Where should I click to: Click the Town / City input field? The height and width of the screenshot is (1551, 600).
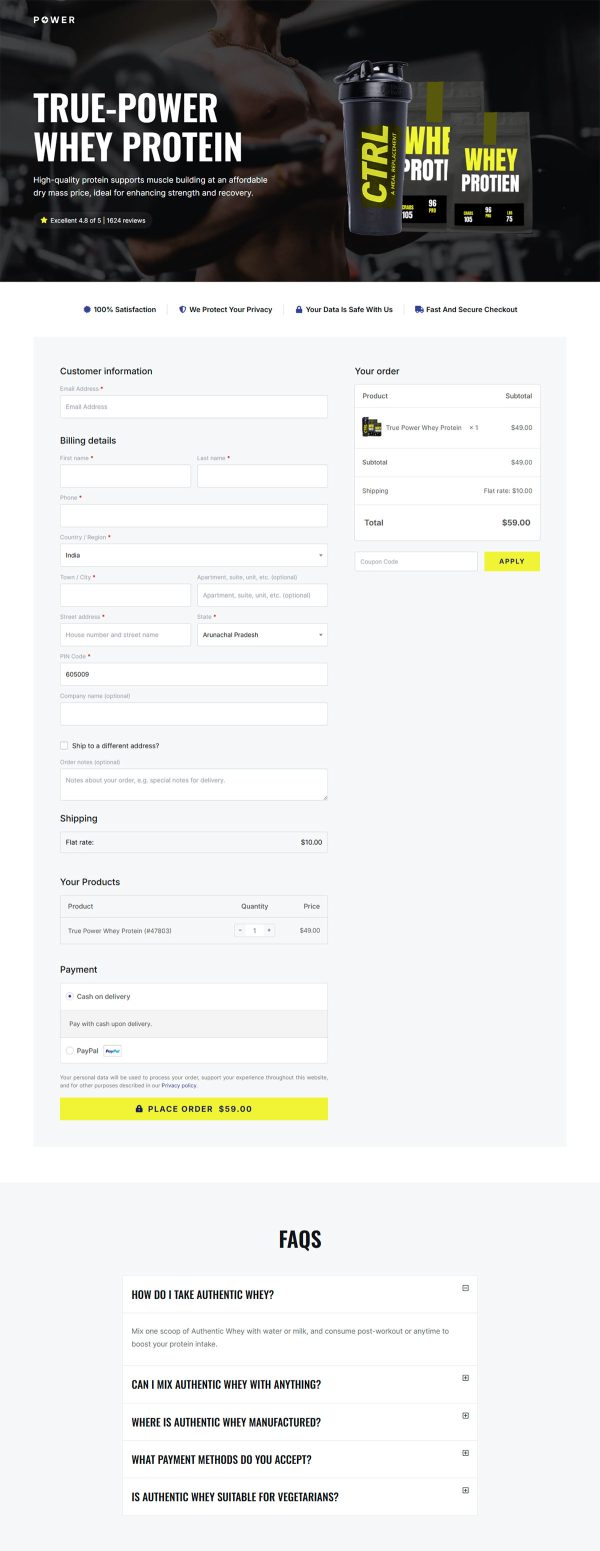pyautogui.click(x=125, y=595)
